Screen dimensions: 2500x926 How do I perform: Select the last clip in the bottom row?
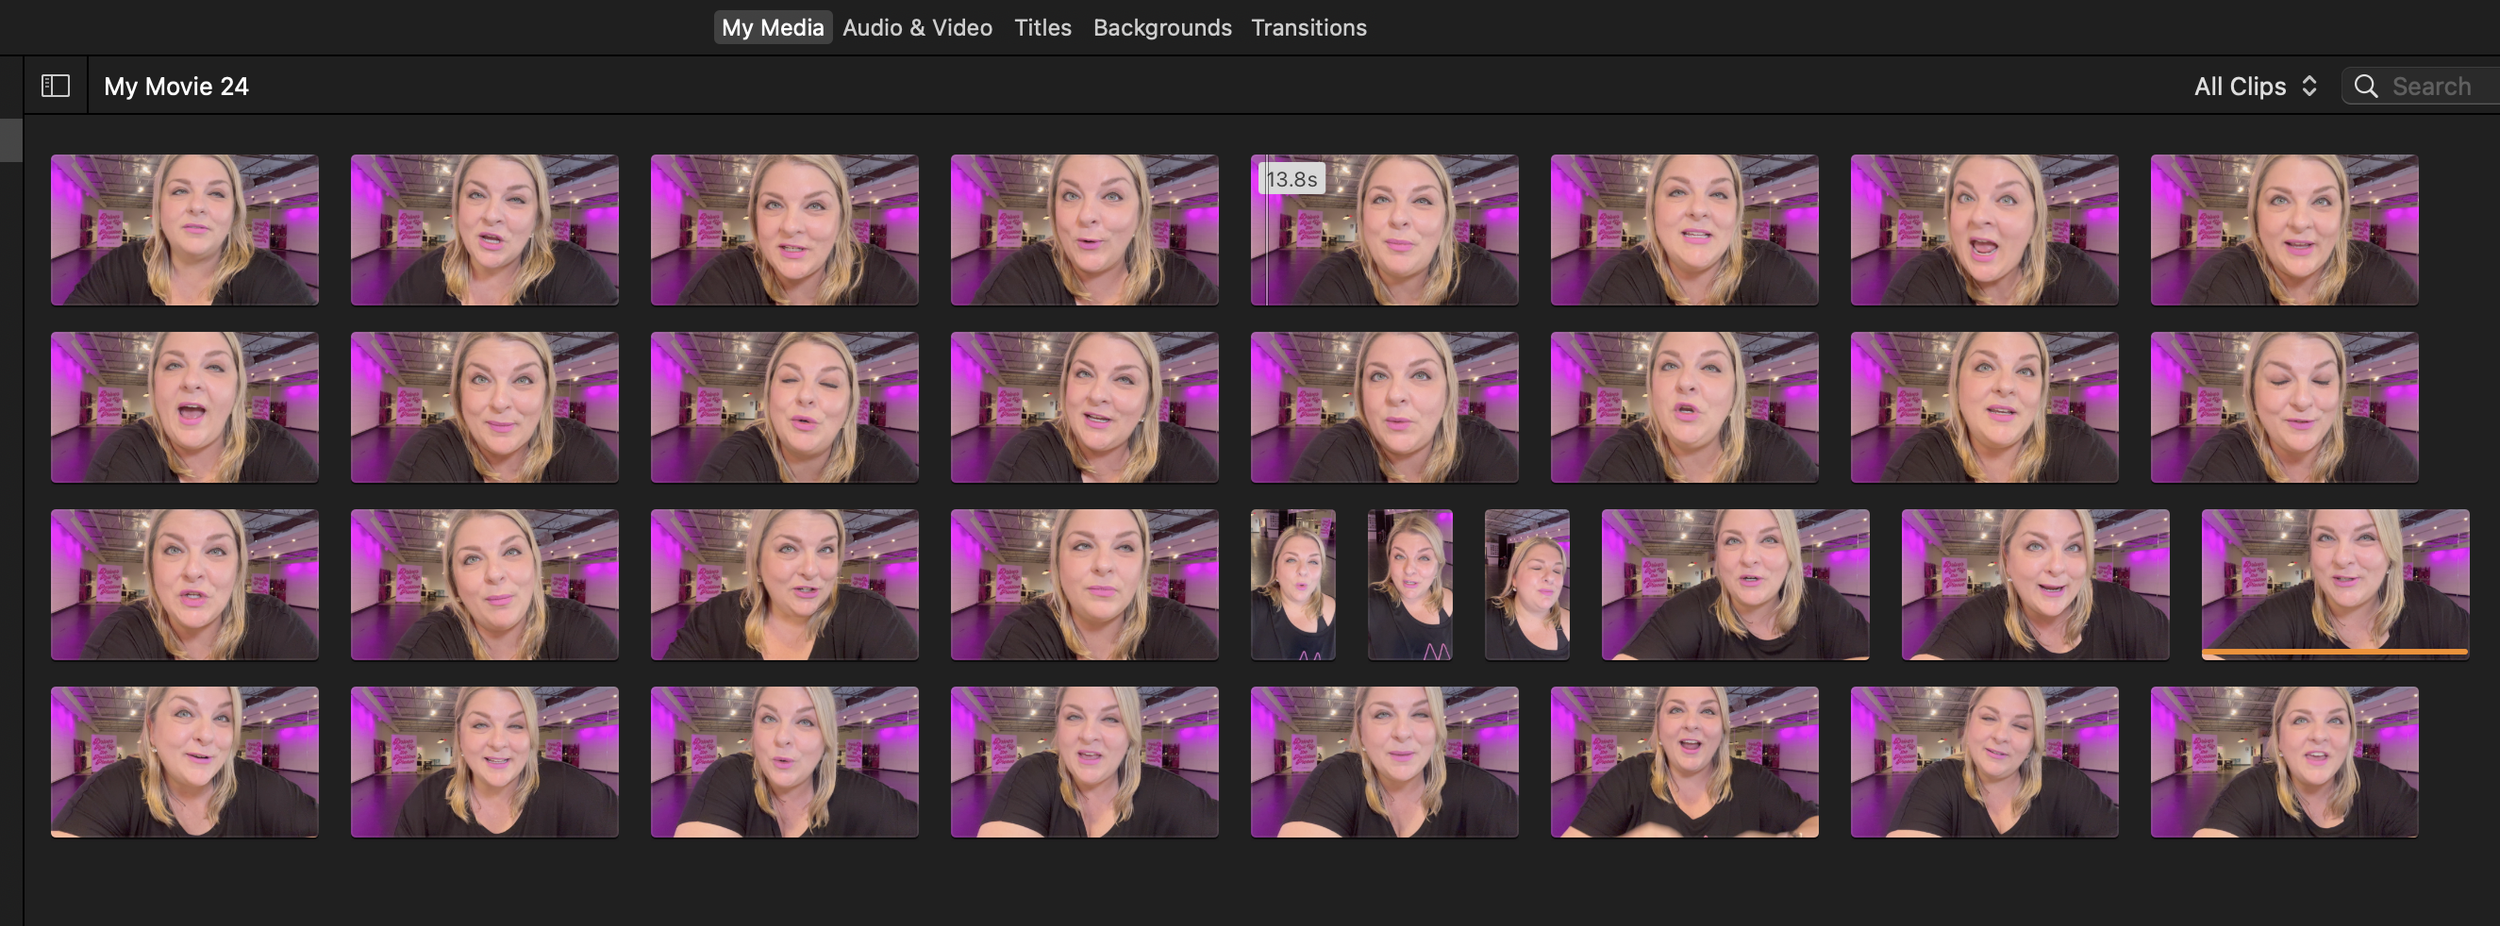(2285, 762)
